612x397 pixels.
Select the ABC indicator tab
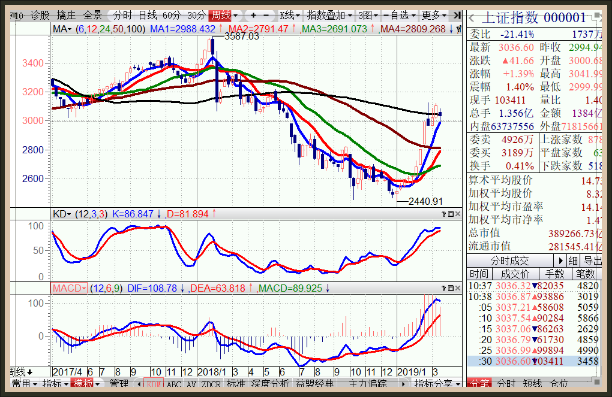pyautogui.click(x=174, y=384)
